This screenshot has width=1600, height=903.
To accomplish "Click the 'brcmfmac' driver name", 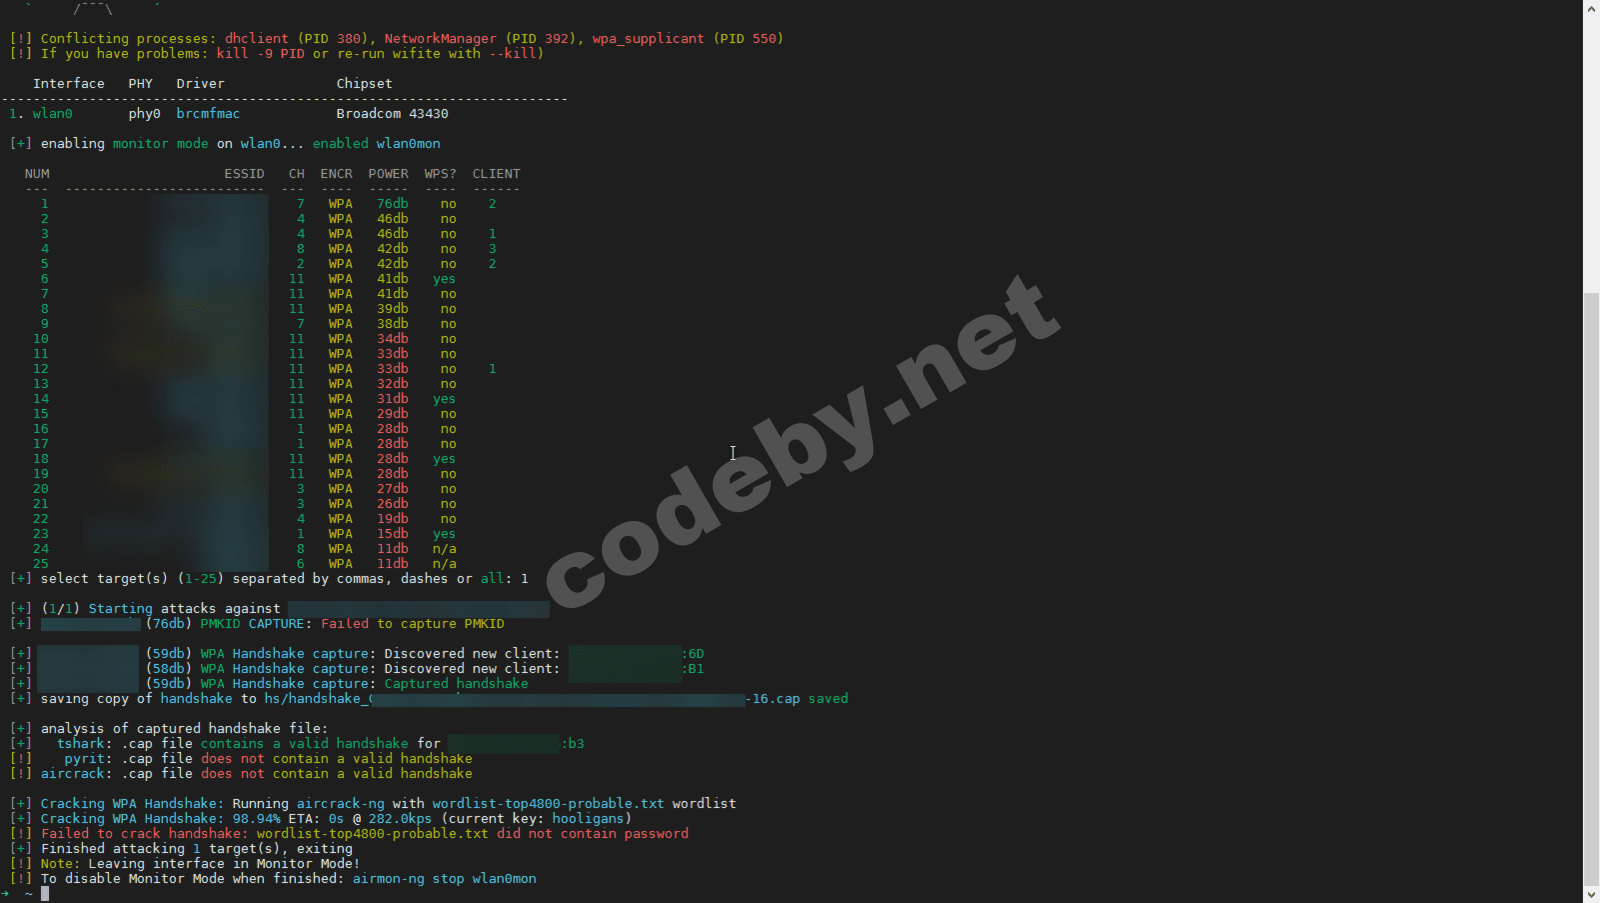I will tap(208, 114).
